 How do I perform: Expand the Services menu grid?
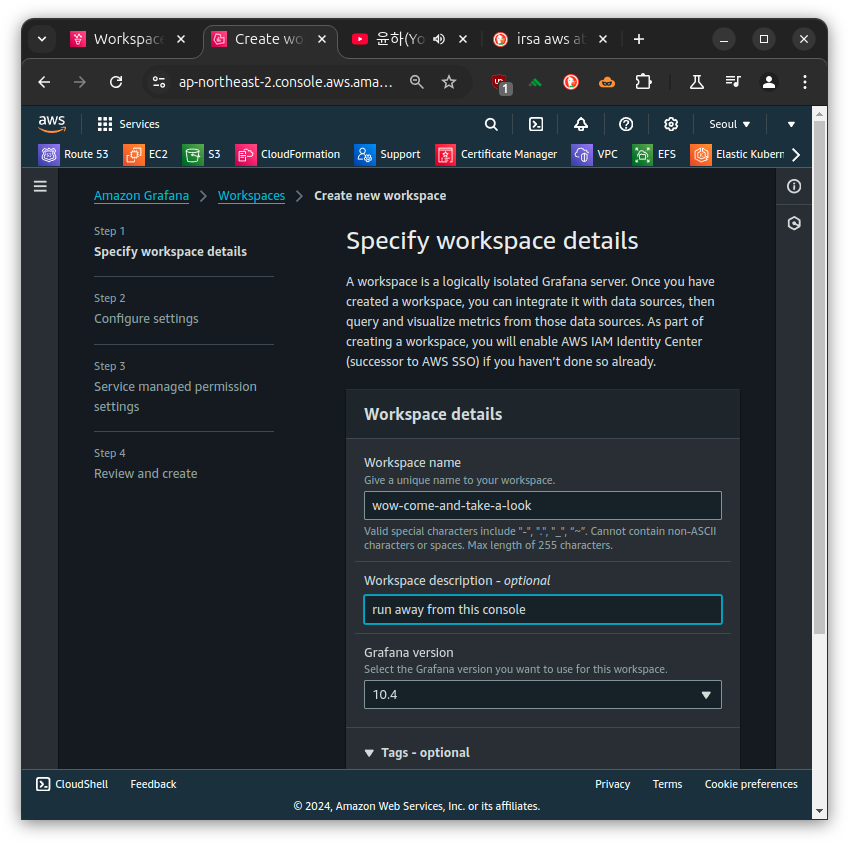coord(128,125)
